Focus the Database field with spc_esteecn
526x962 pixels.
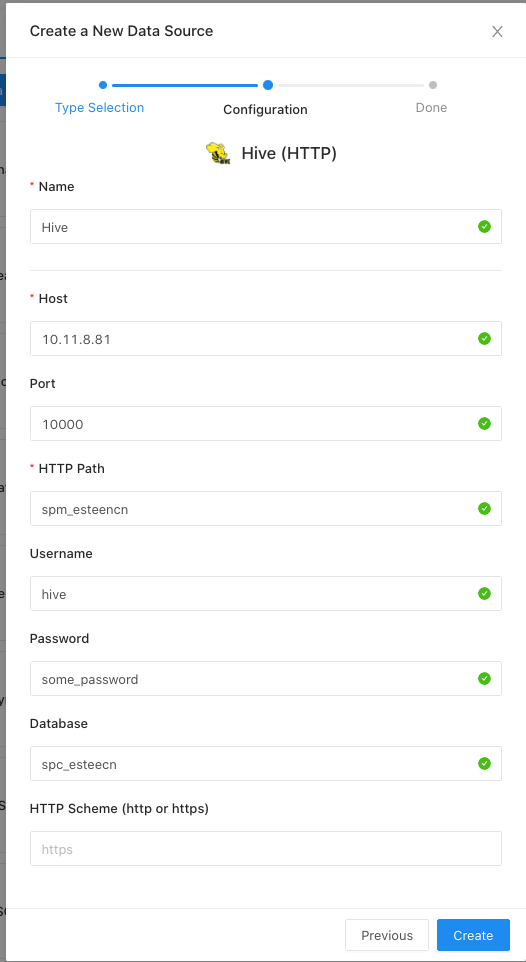(x=266, y=764)
